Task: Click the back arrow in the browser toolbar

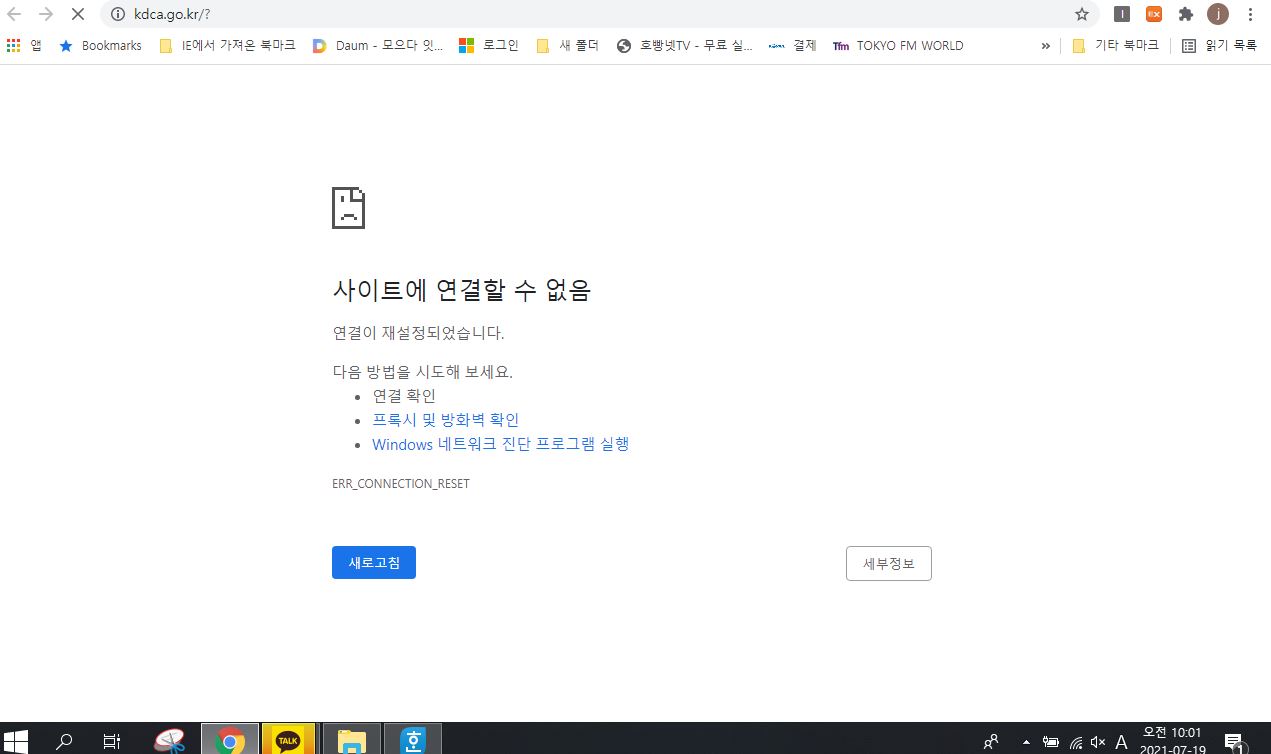Action: [14, 14]
